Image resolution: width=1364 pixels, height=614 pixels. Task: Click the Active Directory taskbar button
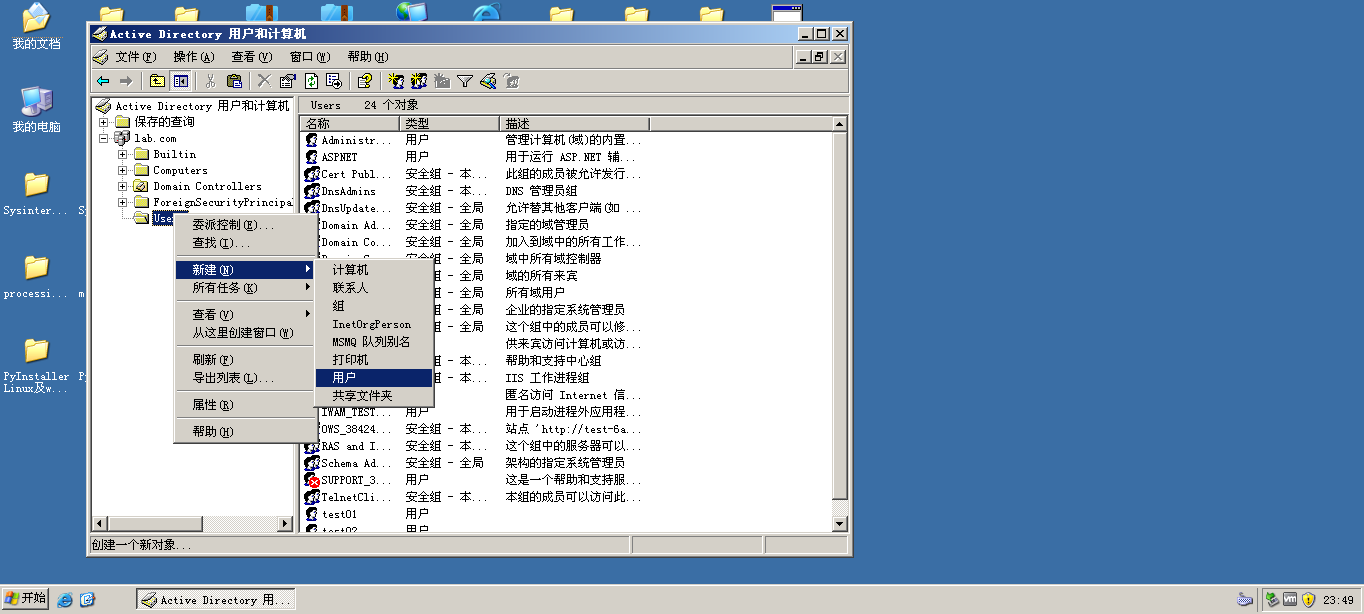click(x=216, y=600)
